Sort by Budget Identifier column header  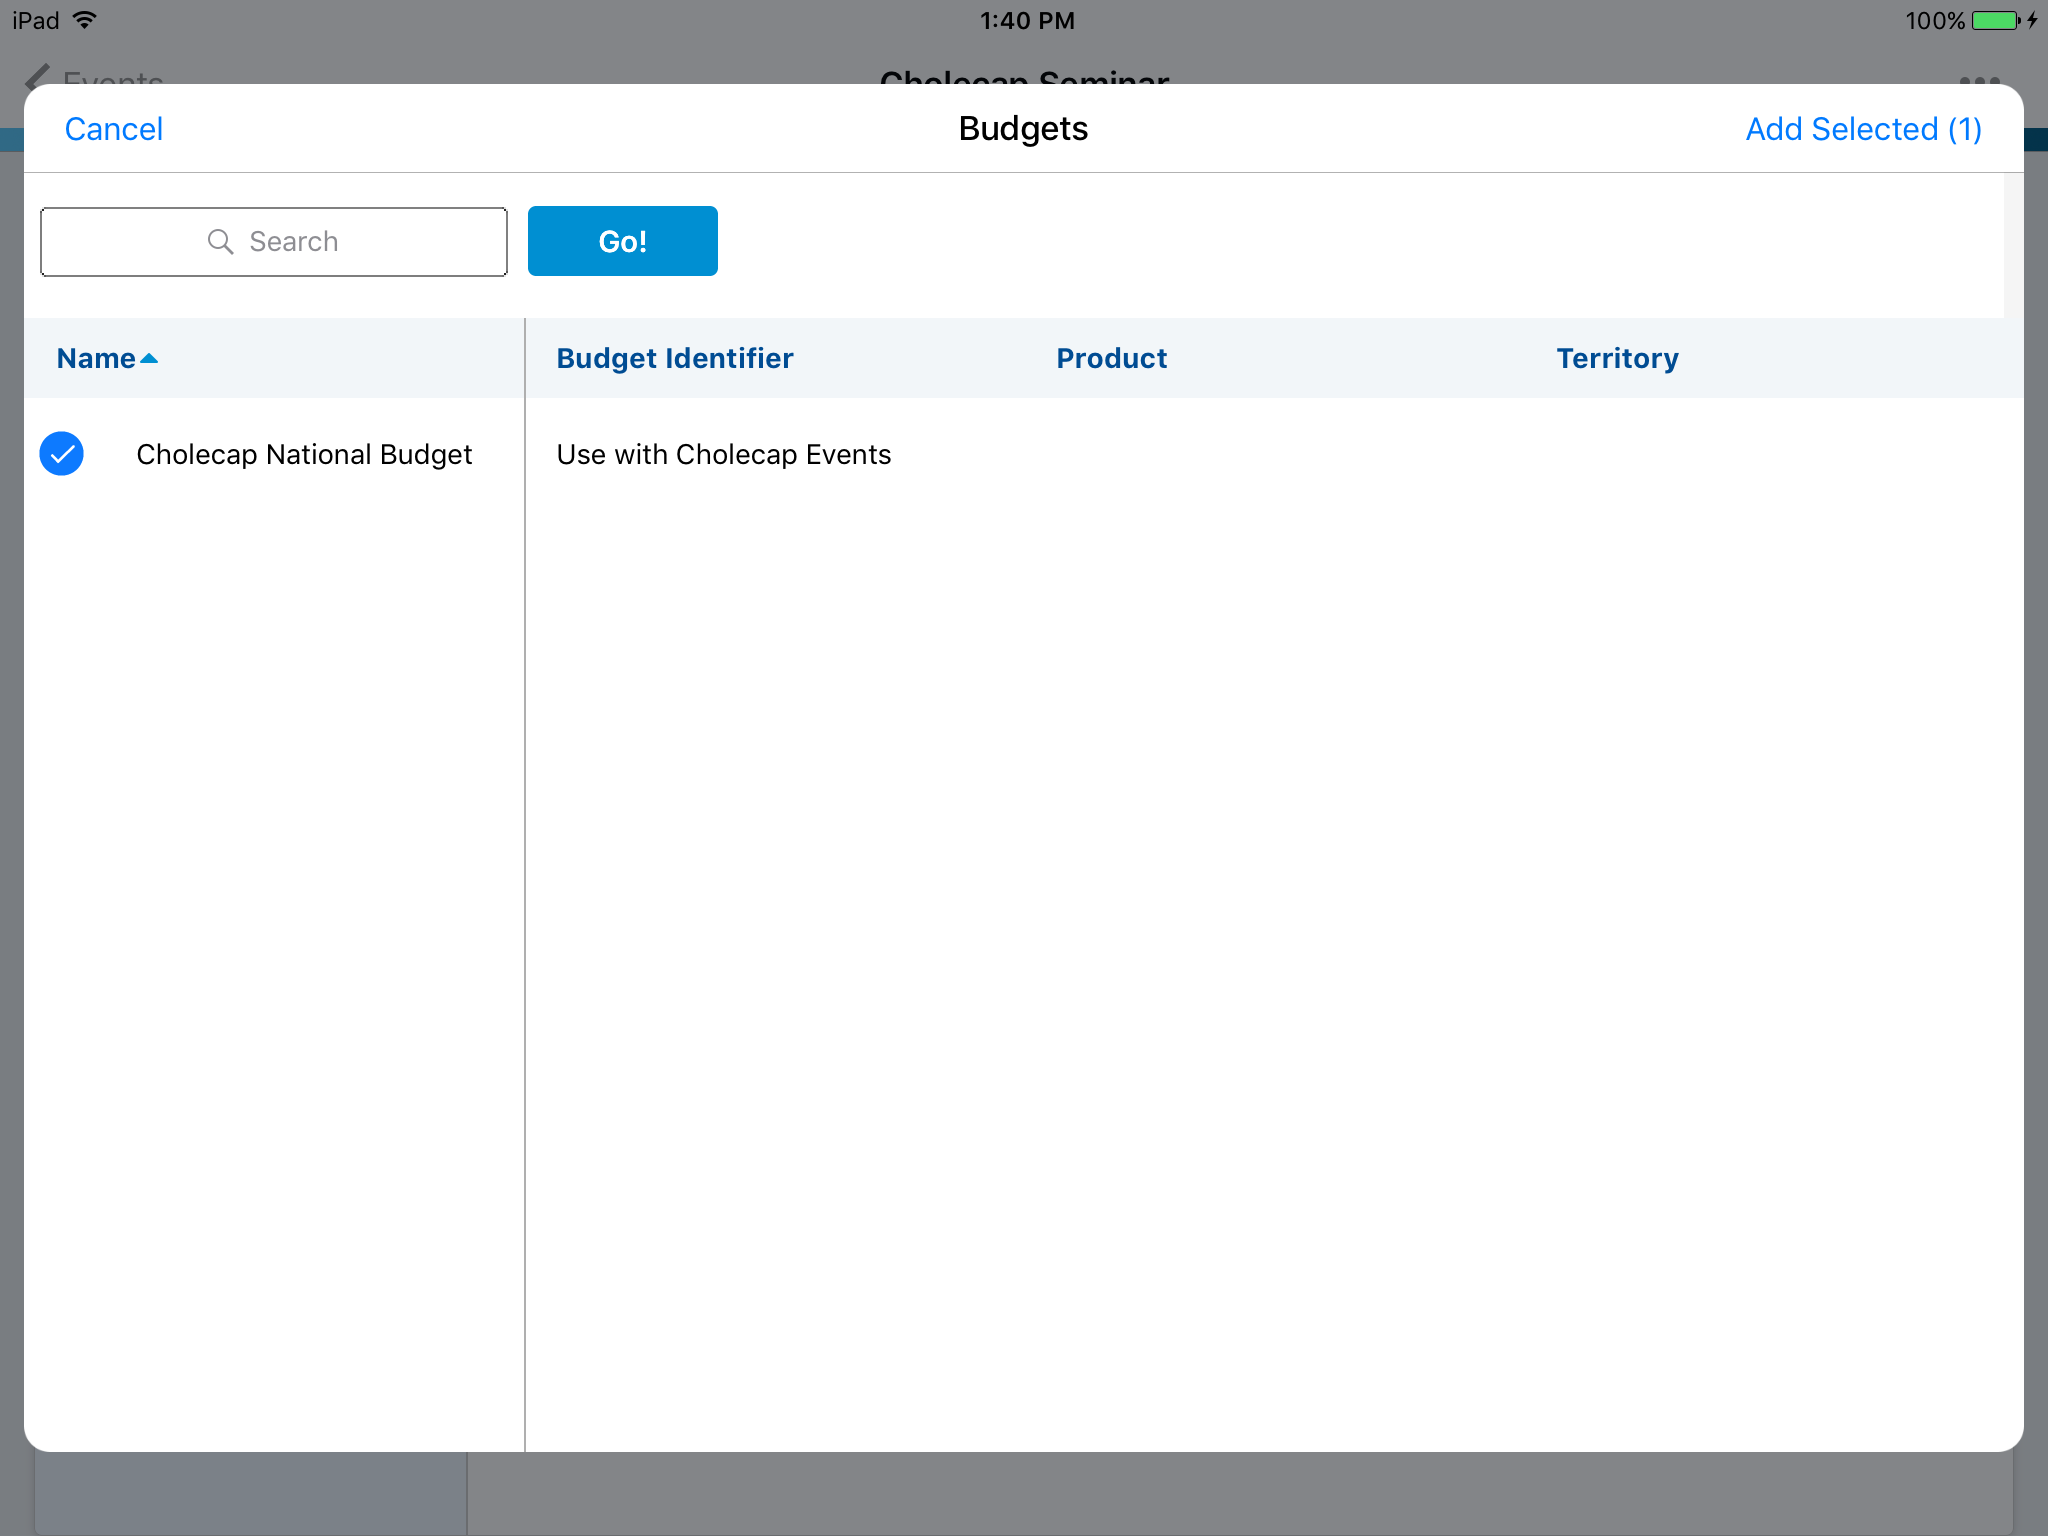(675, 358)
